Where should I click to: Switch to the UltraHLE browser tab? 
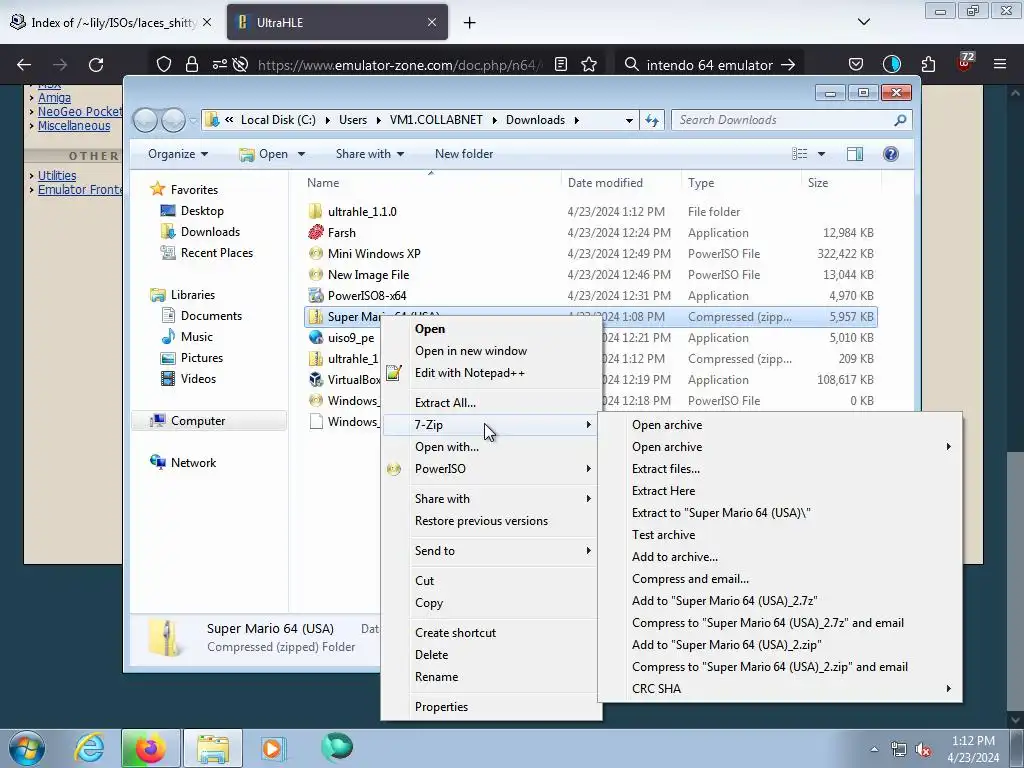(338, 22)
